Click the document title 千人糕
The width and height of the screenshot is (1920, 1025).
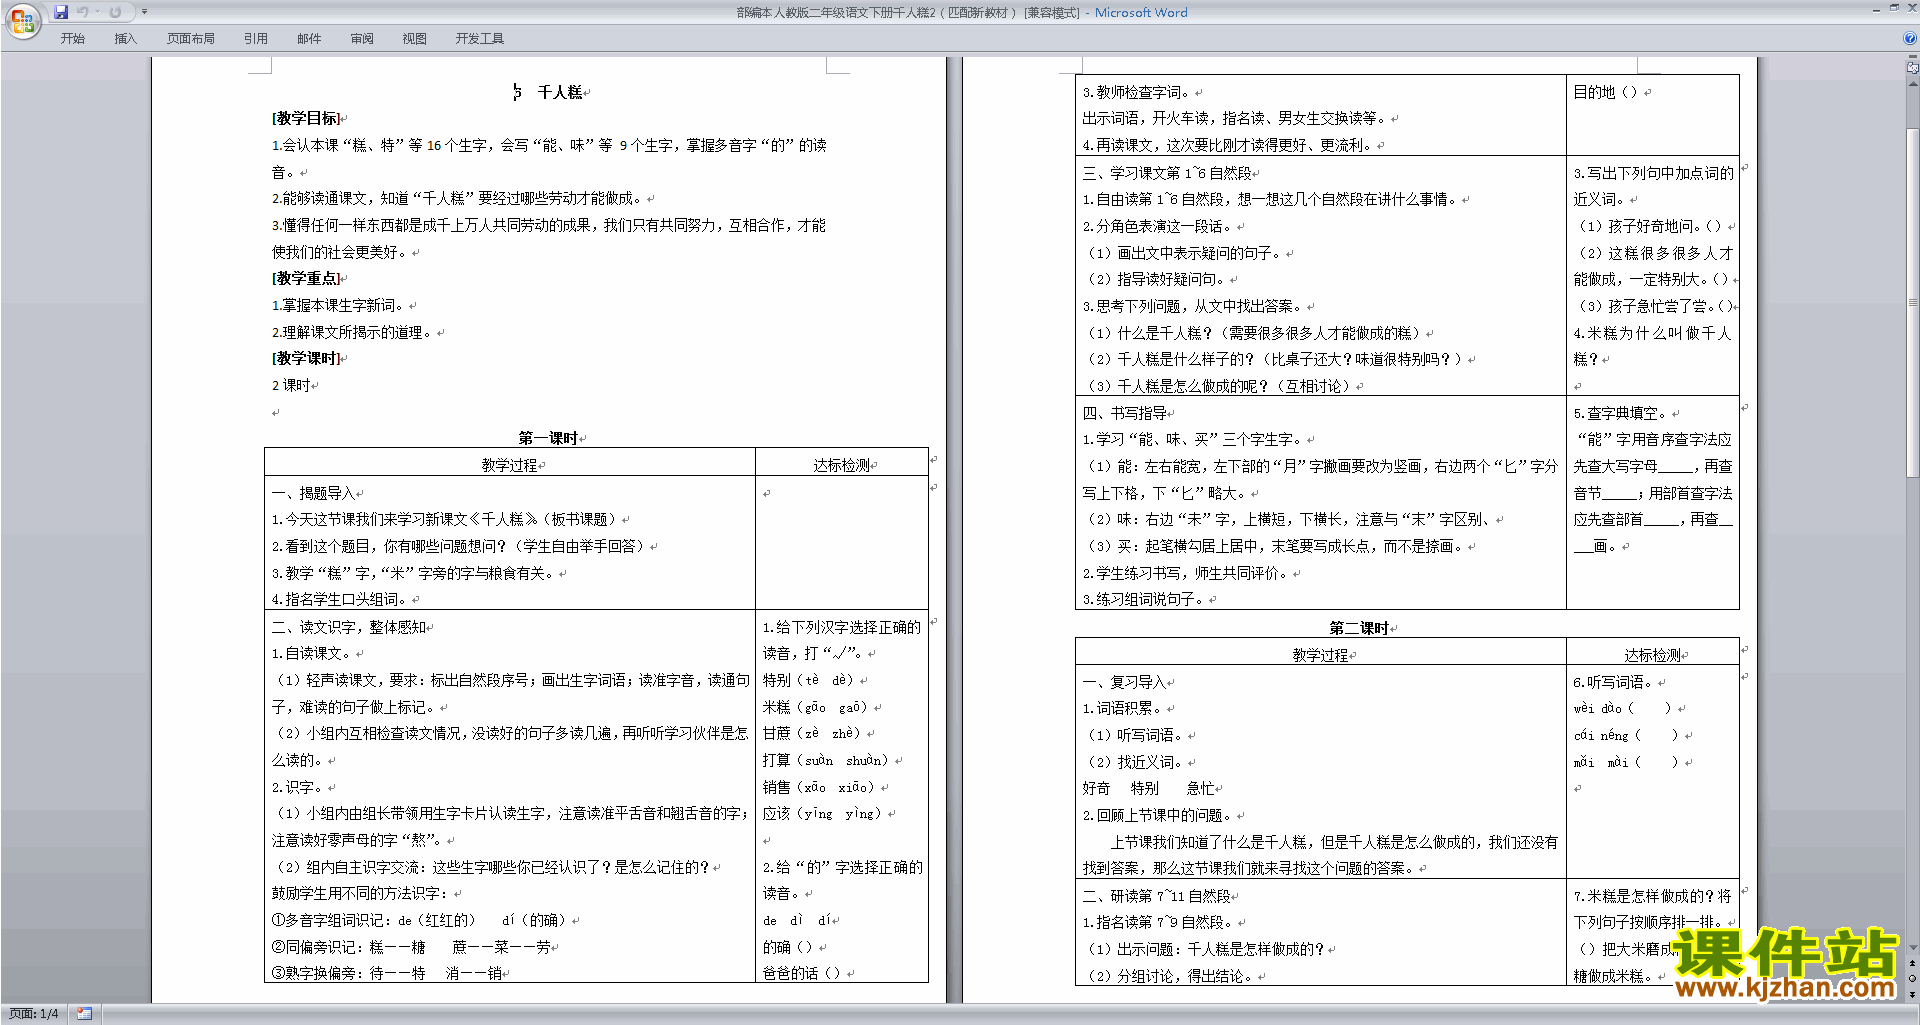[x=560, y=92]
